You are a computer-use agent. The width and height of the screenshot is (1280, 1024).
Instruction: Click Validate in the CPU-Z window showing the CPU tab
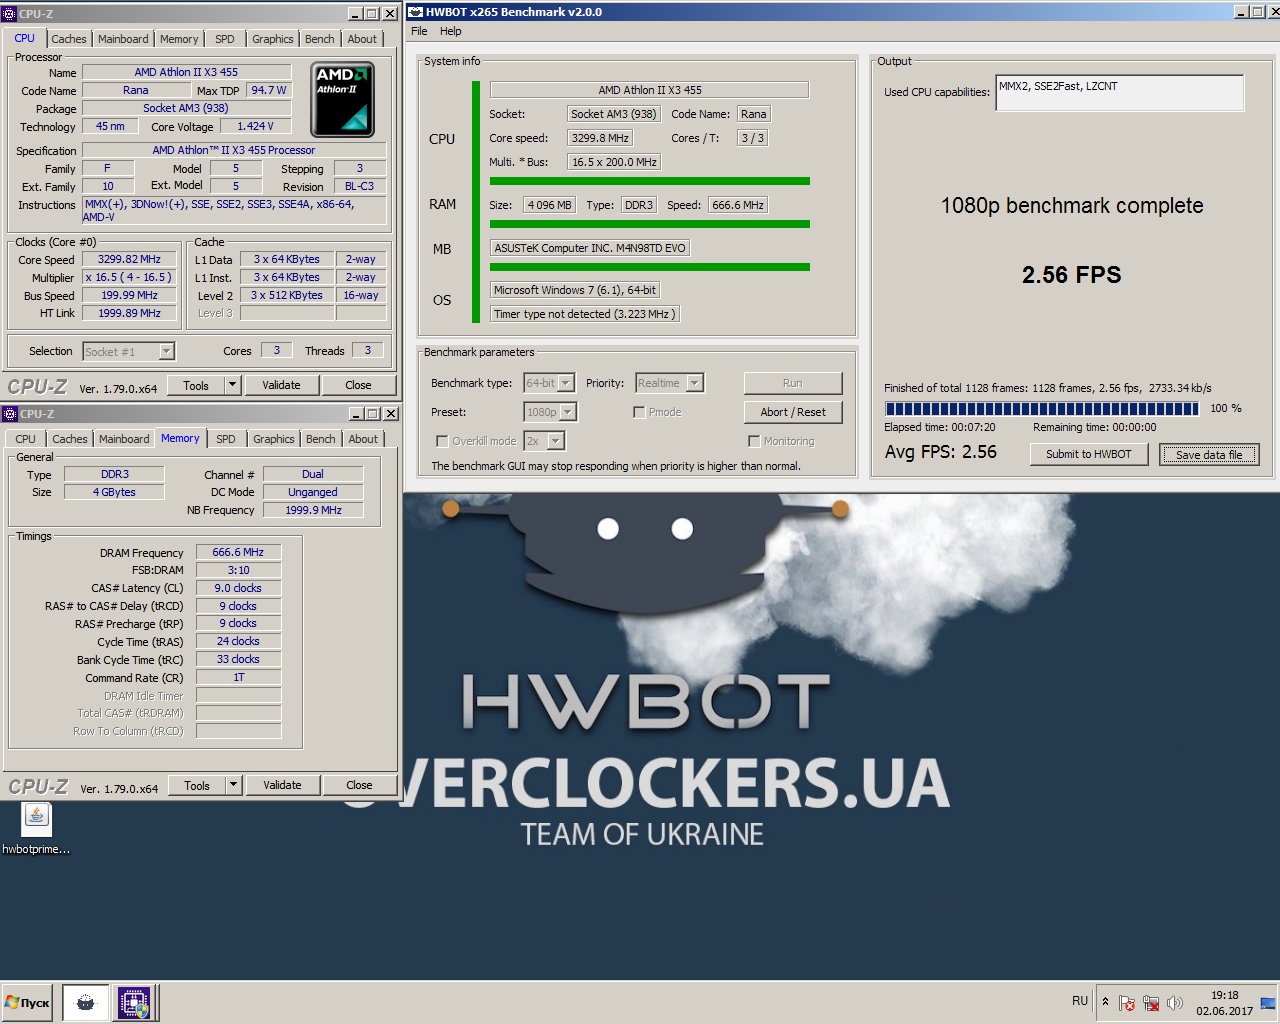[x=281, y=385]
